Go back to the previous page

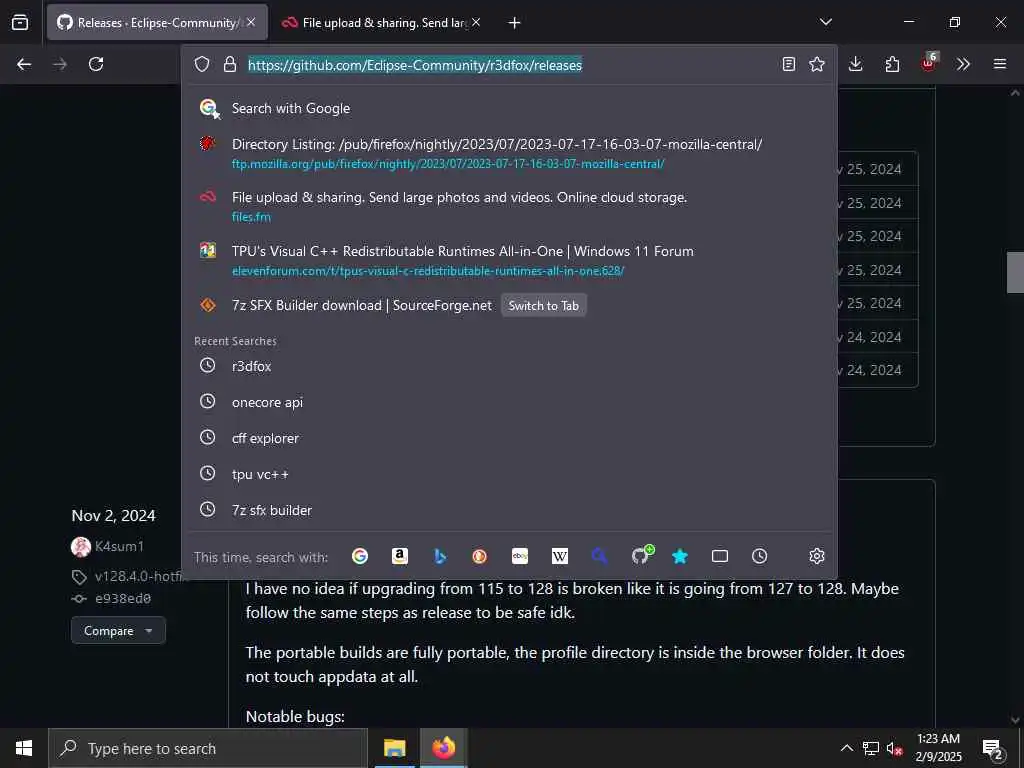[24, 64]
